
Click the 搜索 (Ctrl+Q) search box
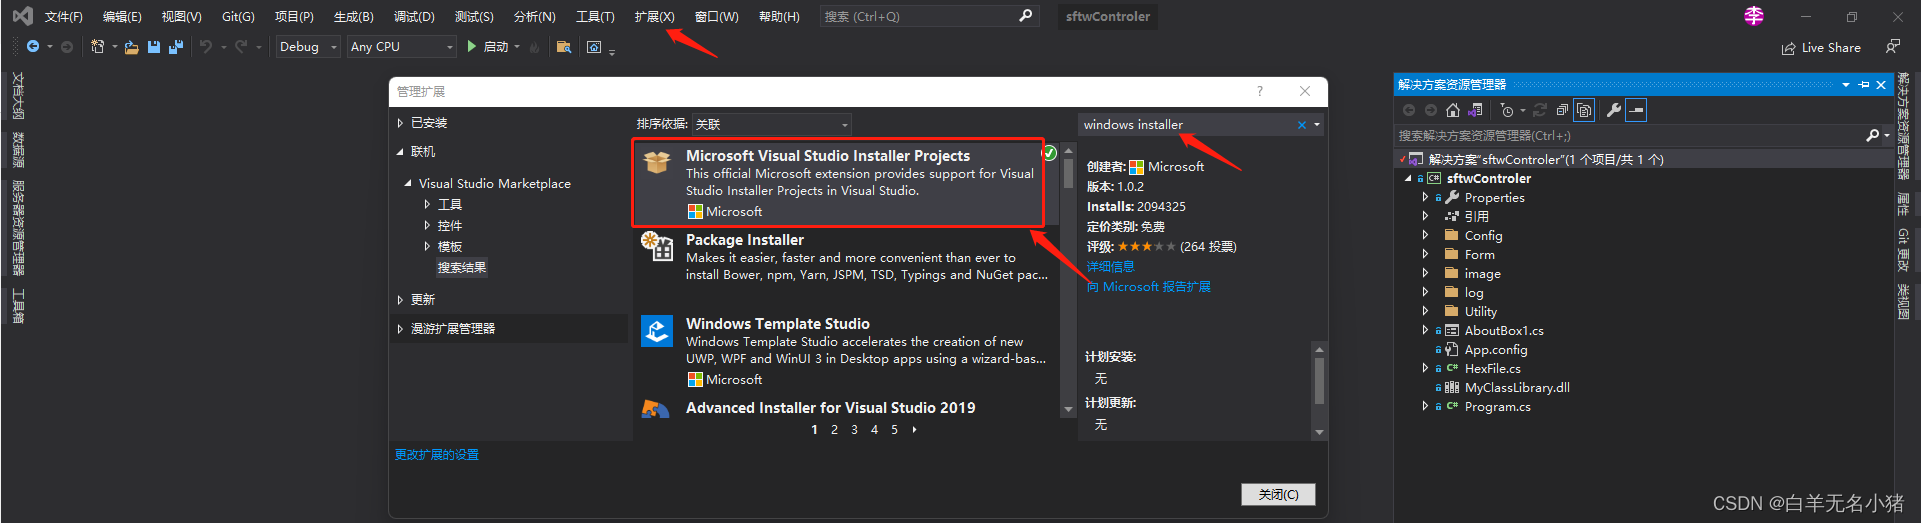click(x=928, y=16)
